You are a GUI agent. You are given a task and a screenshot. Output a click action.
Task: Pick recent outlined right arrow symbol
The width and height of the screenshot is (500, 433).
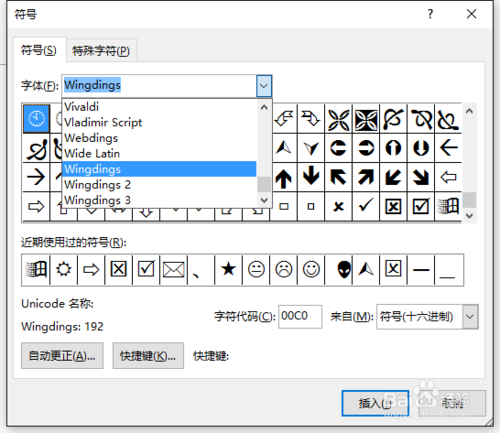(91, 269)
